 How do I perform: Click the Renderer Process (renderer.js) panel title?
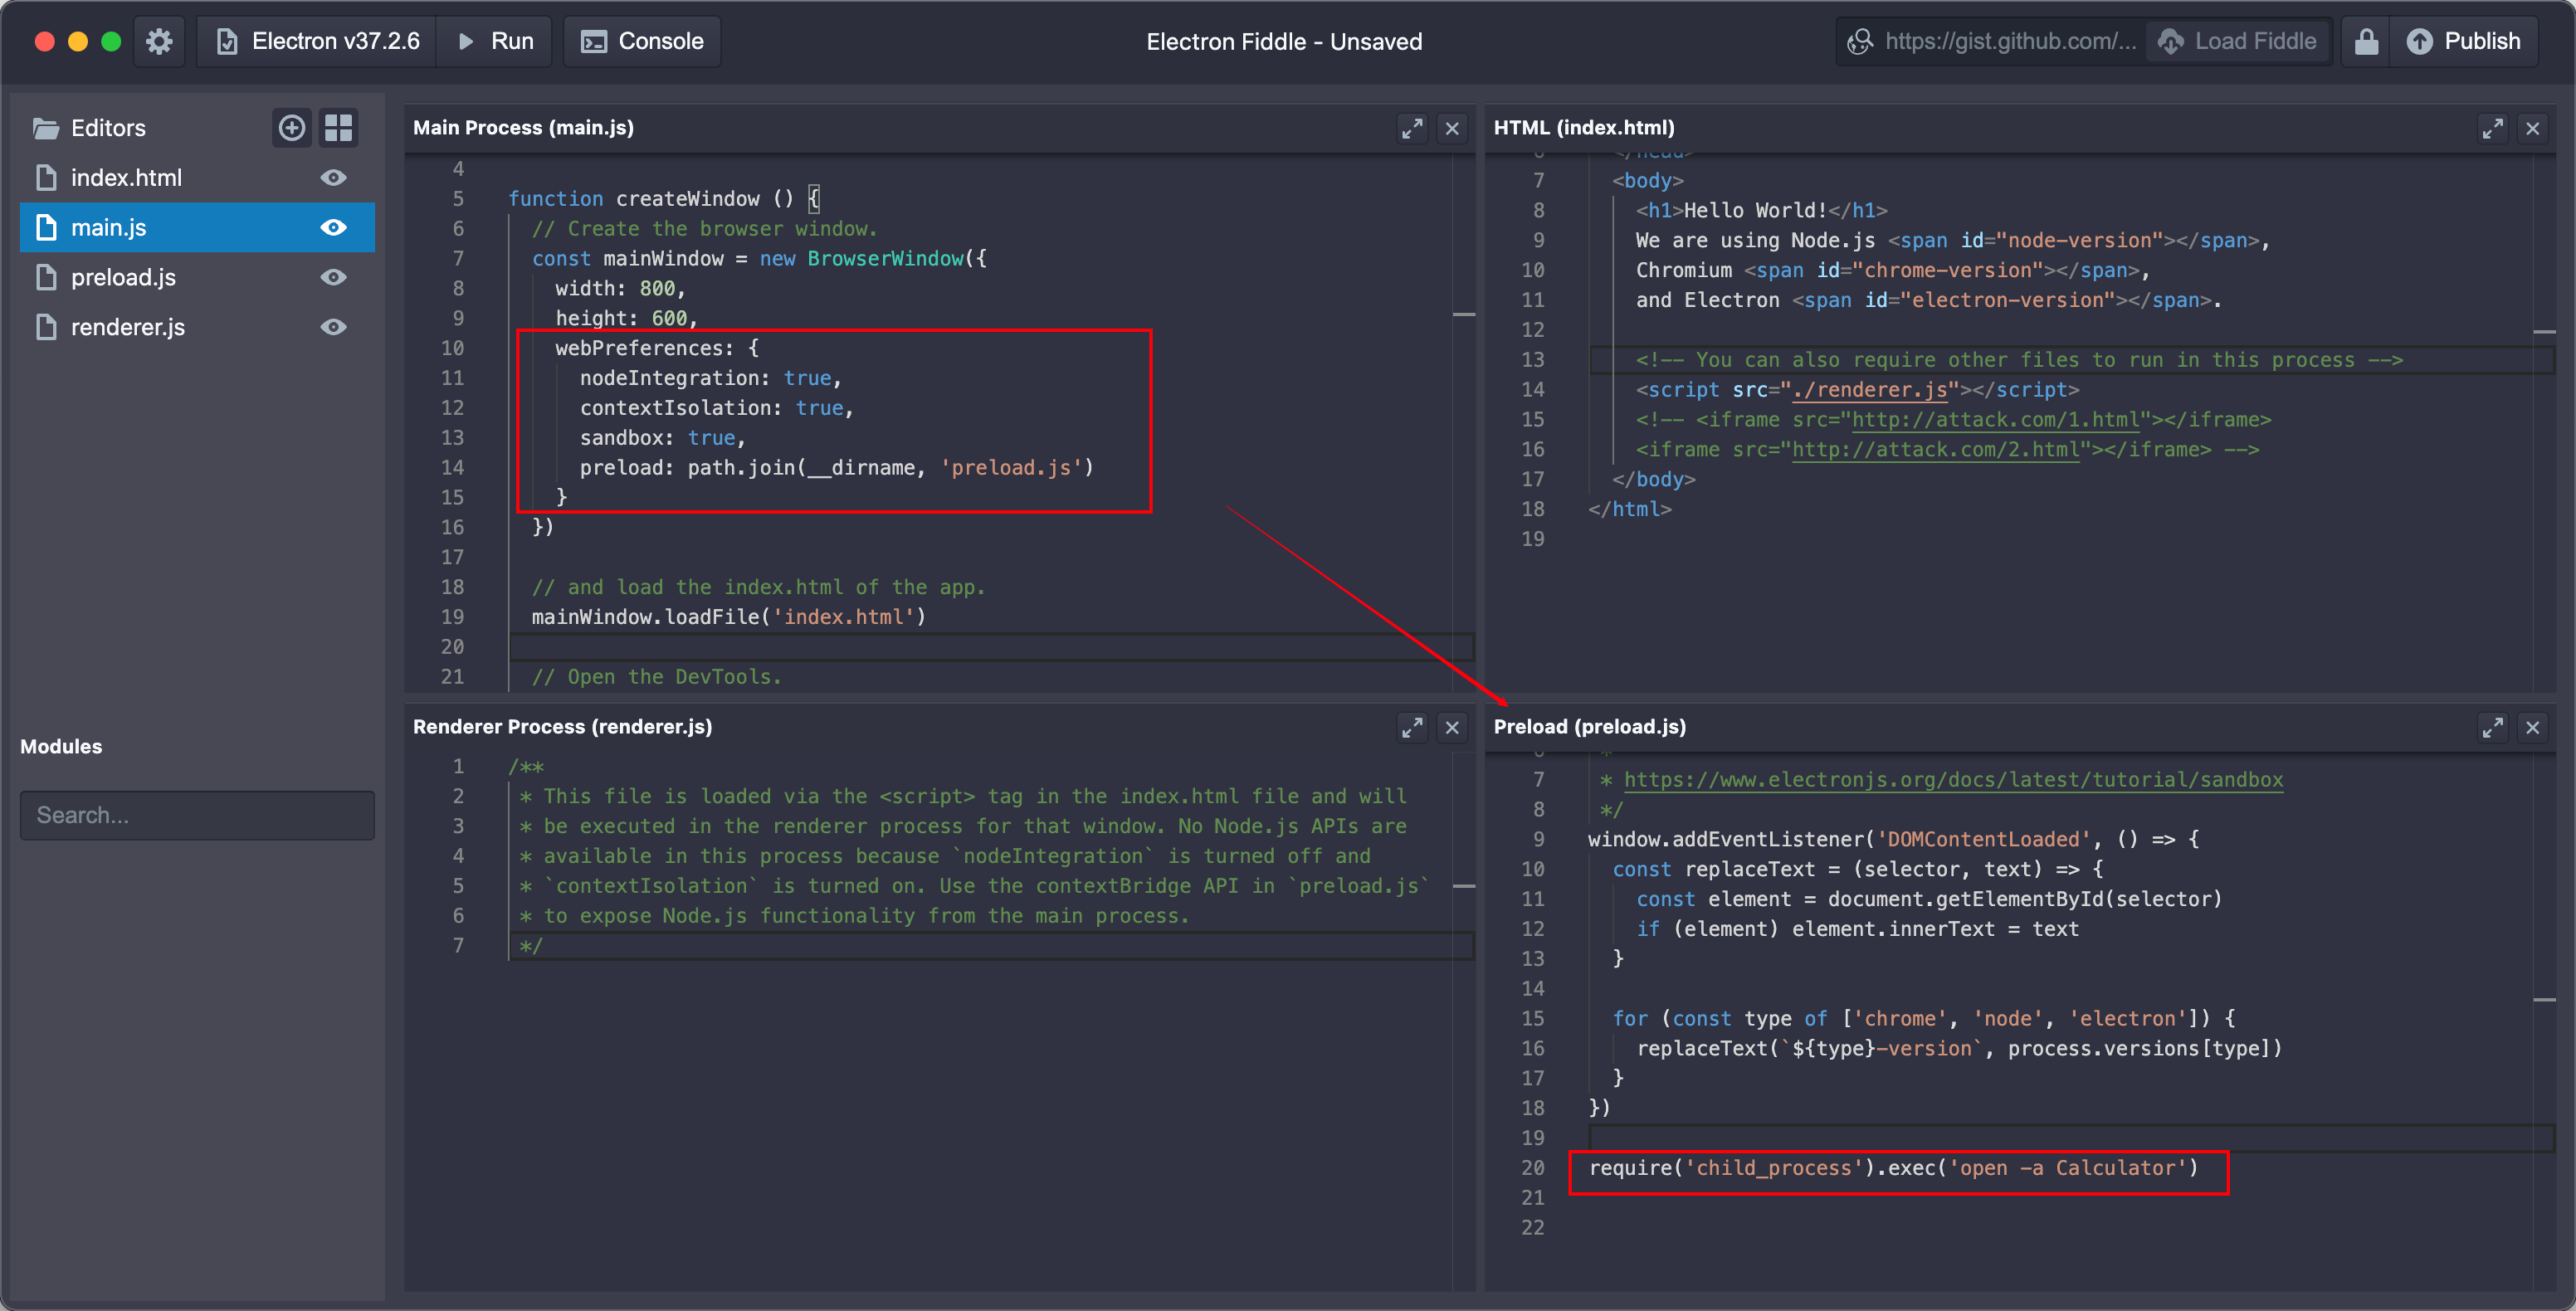562,727
